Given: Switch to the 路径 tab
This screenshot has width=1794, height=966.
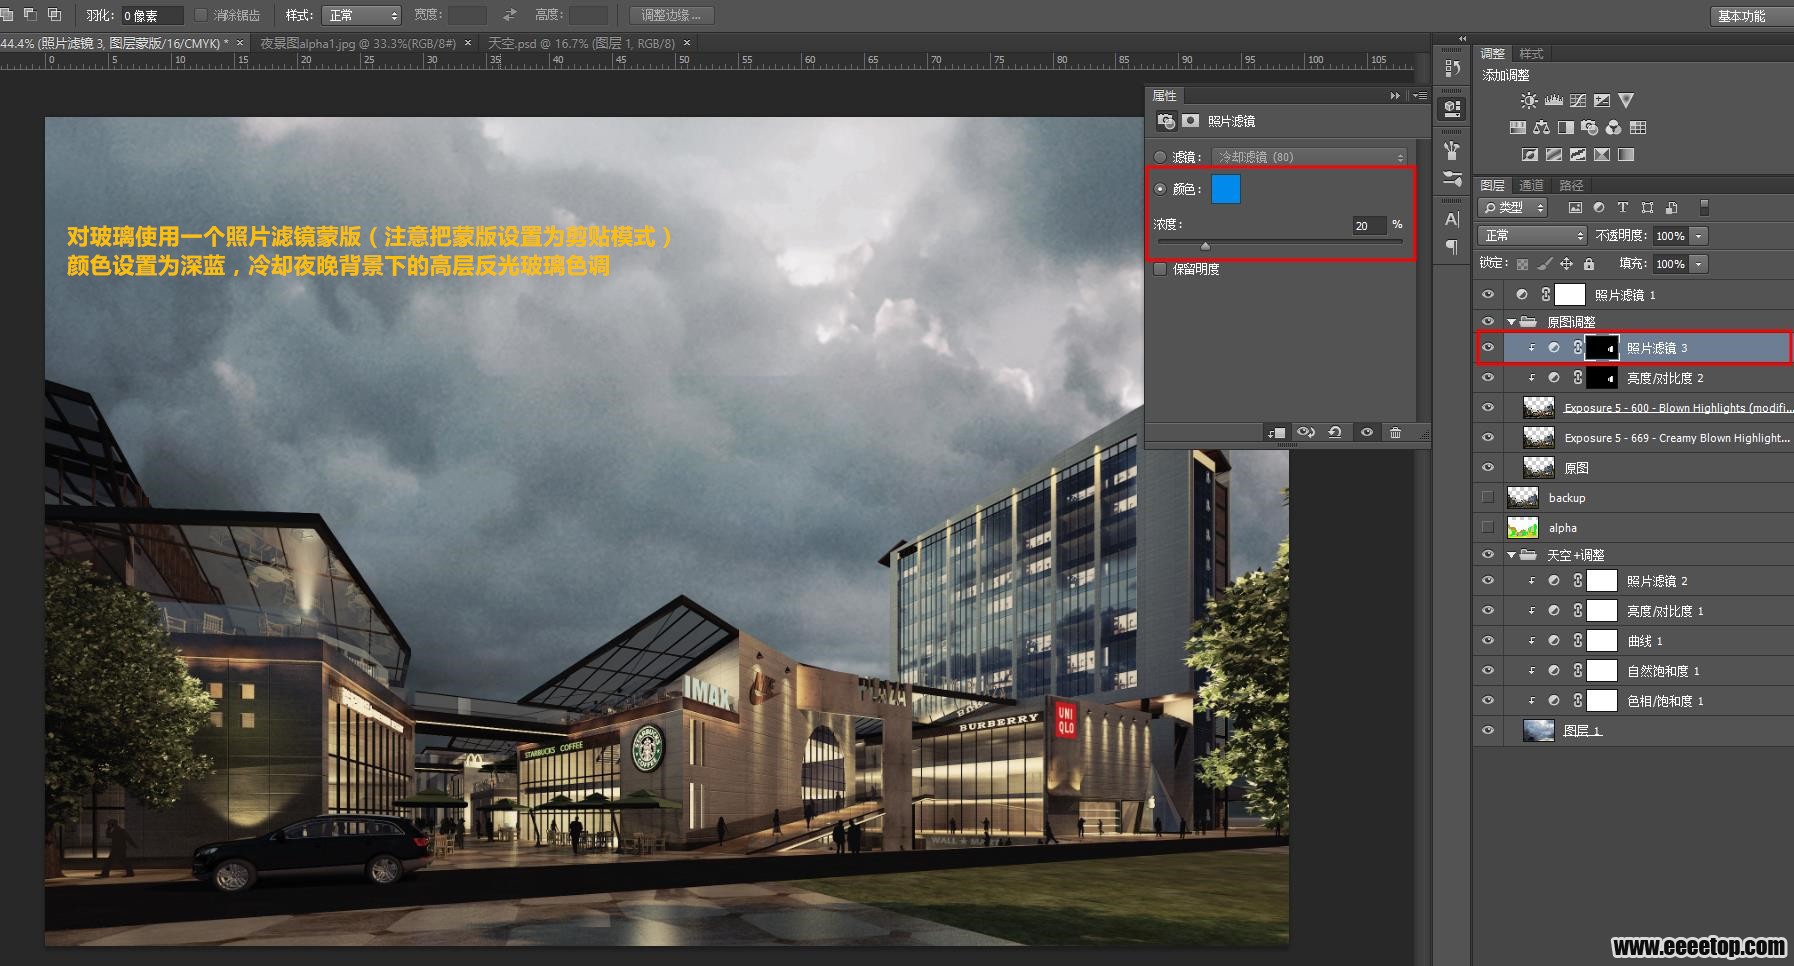Looking at the screenshot, I should coord(1571,185).
